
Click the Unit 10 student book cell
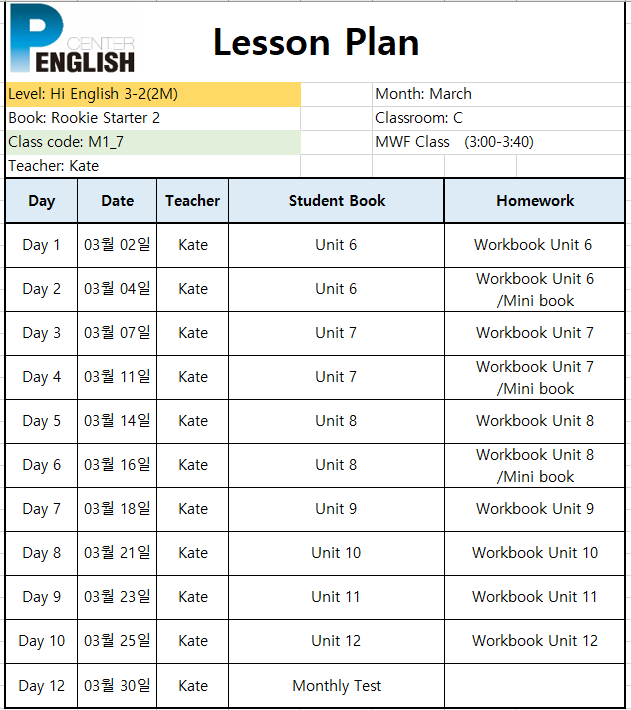(336, 553)
